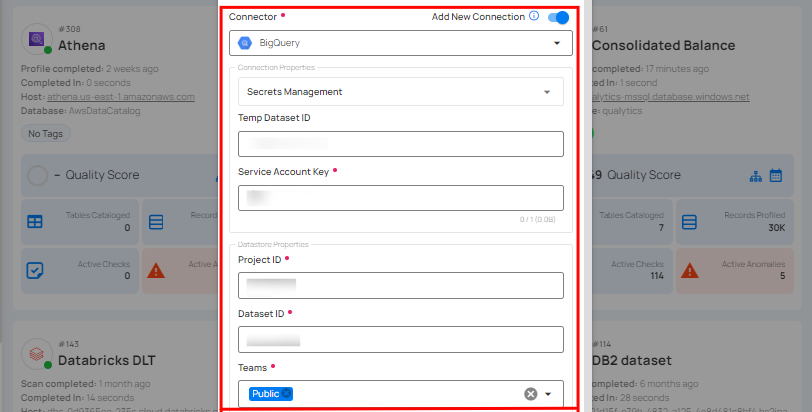Viewport: 812px width, 412px height.
Task: Focus the Project ID input field
Action: 401,285
